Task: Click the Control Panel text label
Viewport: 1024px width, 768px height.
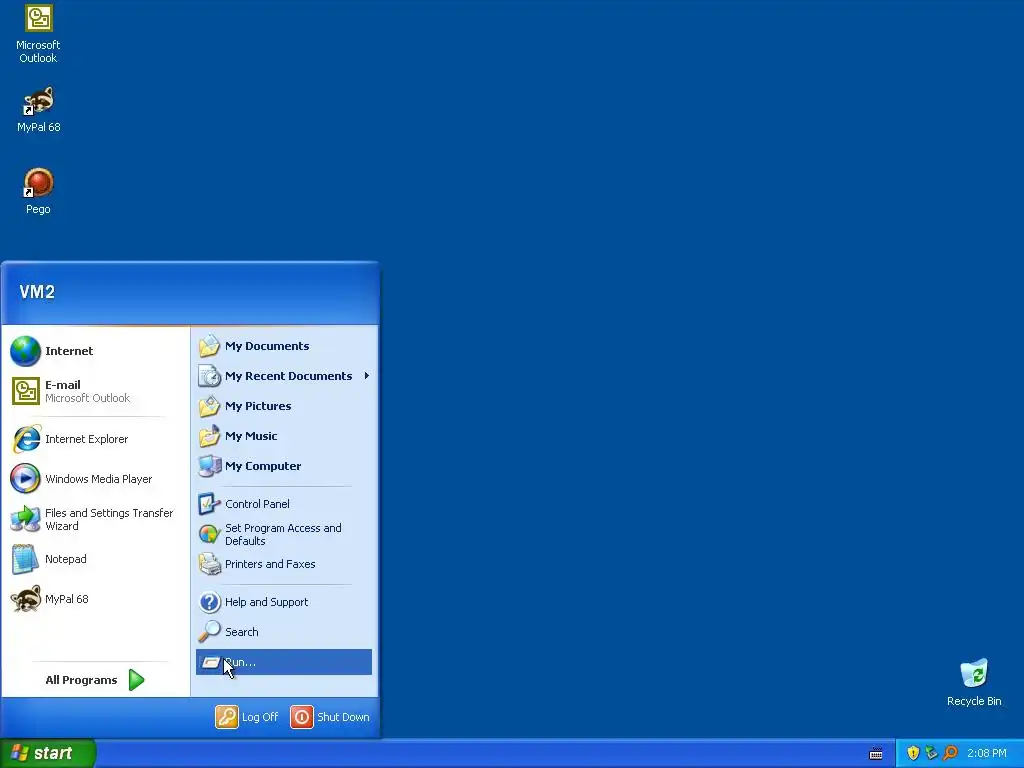Action: click(257, 504)
